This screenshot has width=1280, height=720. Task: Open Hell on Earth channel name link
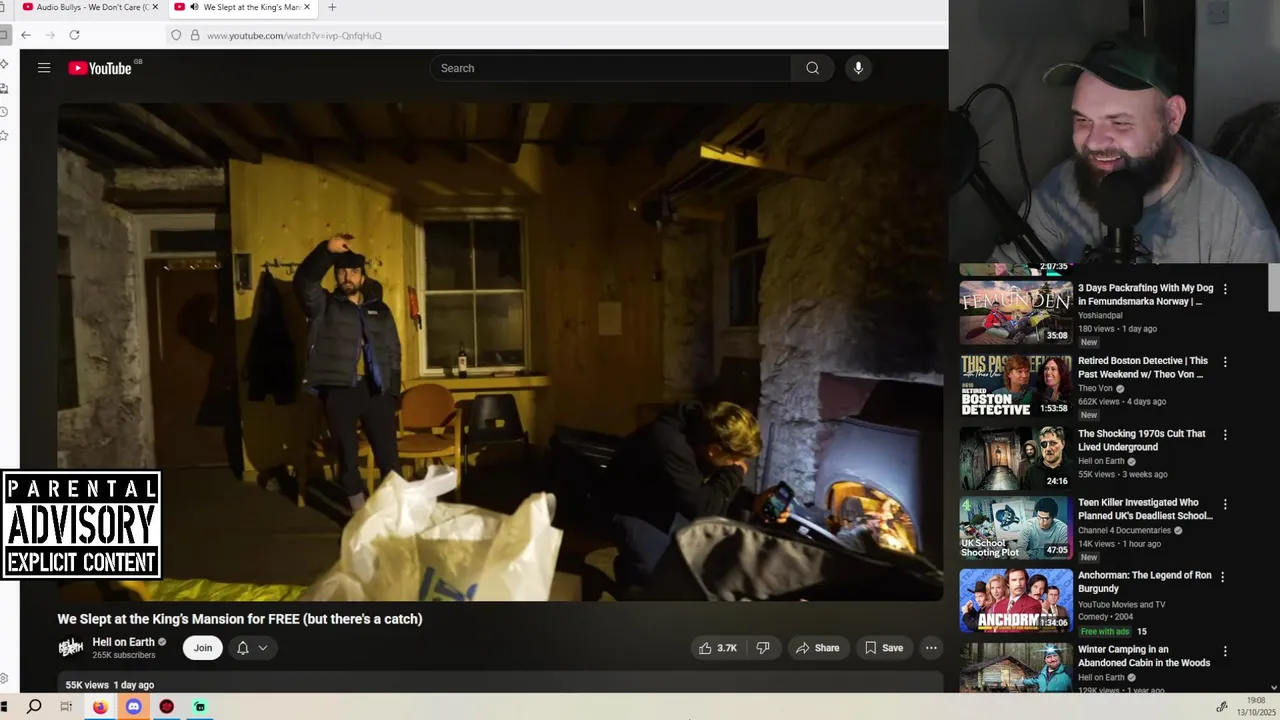point(123,642)
